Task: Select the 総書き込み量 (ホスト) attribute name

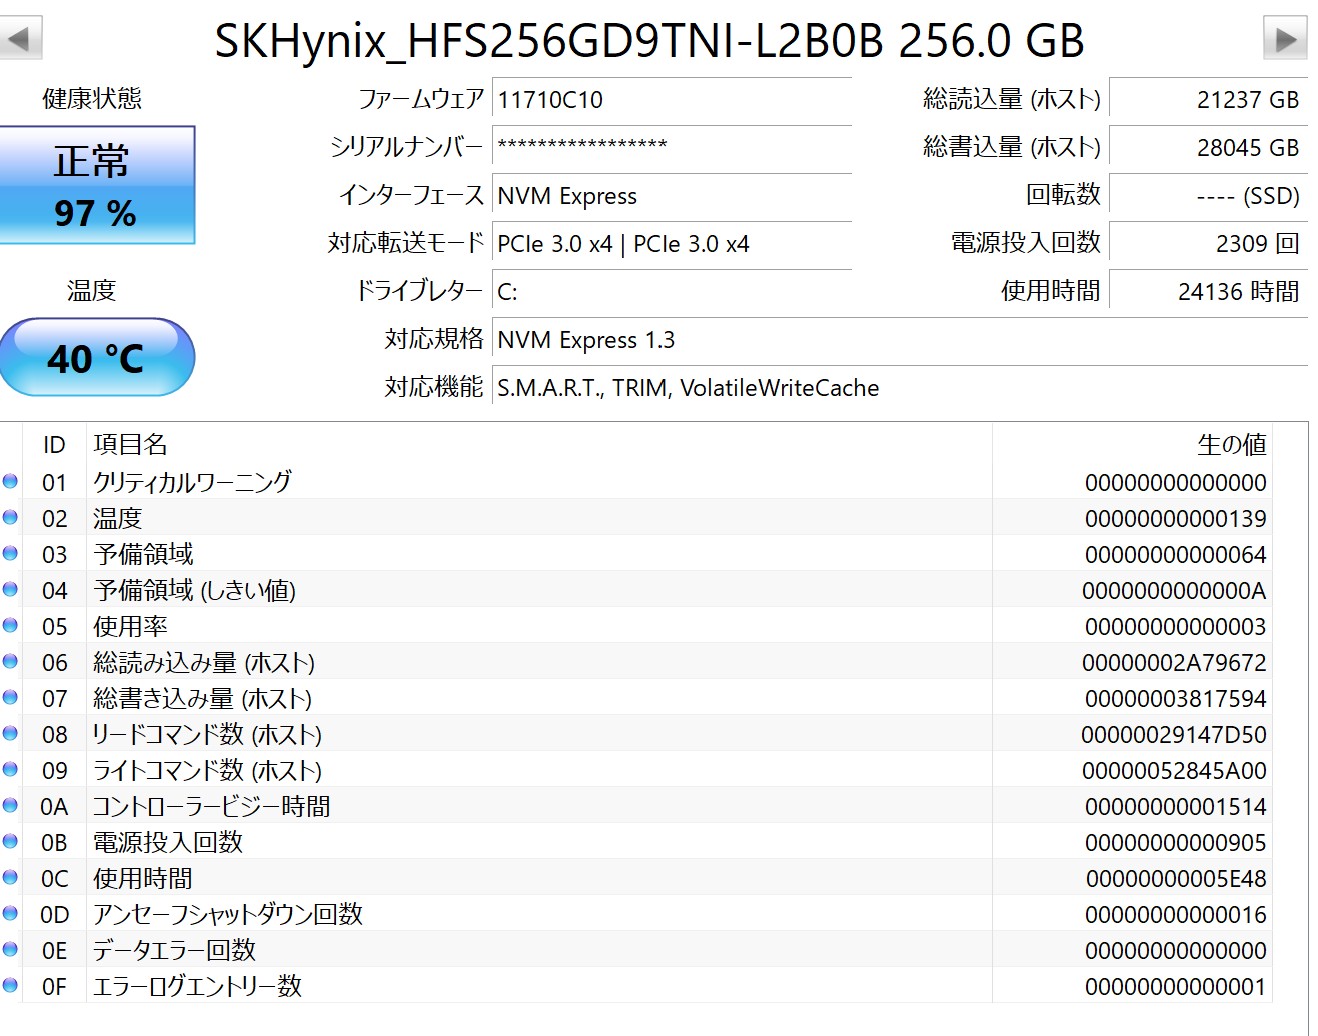Action: click(202, 698)
